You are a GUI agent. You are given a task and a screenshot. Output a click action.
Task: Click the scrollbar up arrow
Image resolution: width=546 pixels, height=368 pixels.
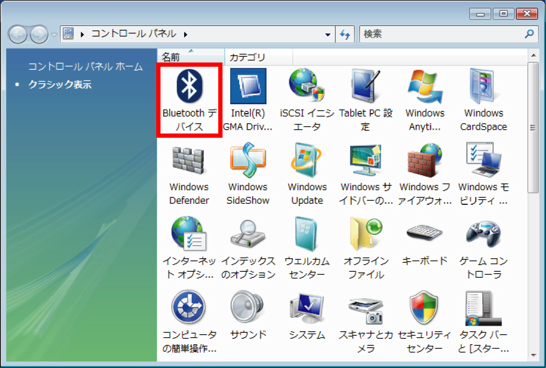[x=533, y=56]
